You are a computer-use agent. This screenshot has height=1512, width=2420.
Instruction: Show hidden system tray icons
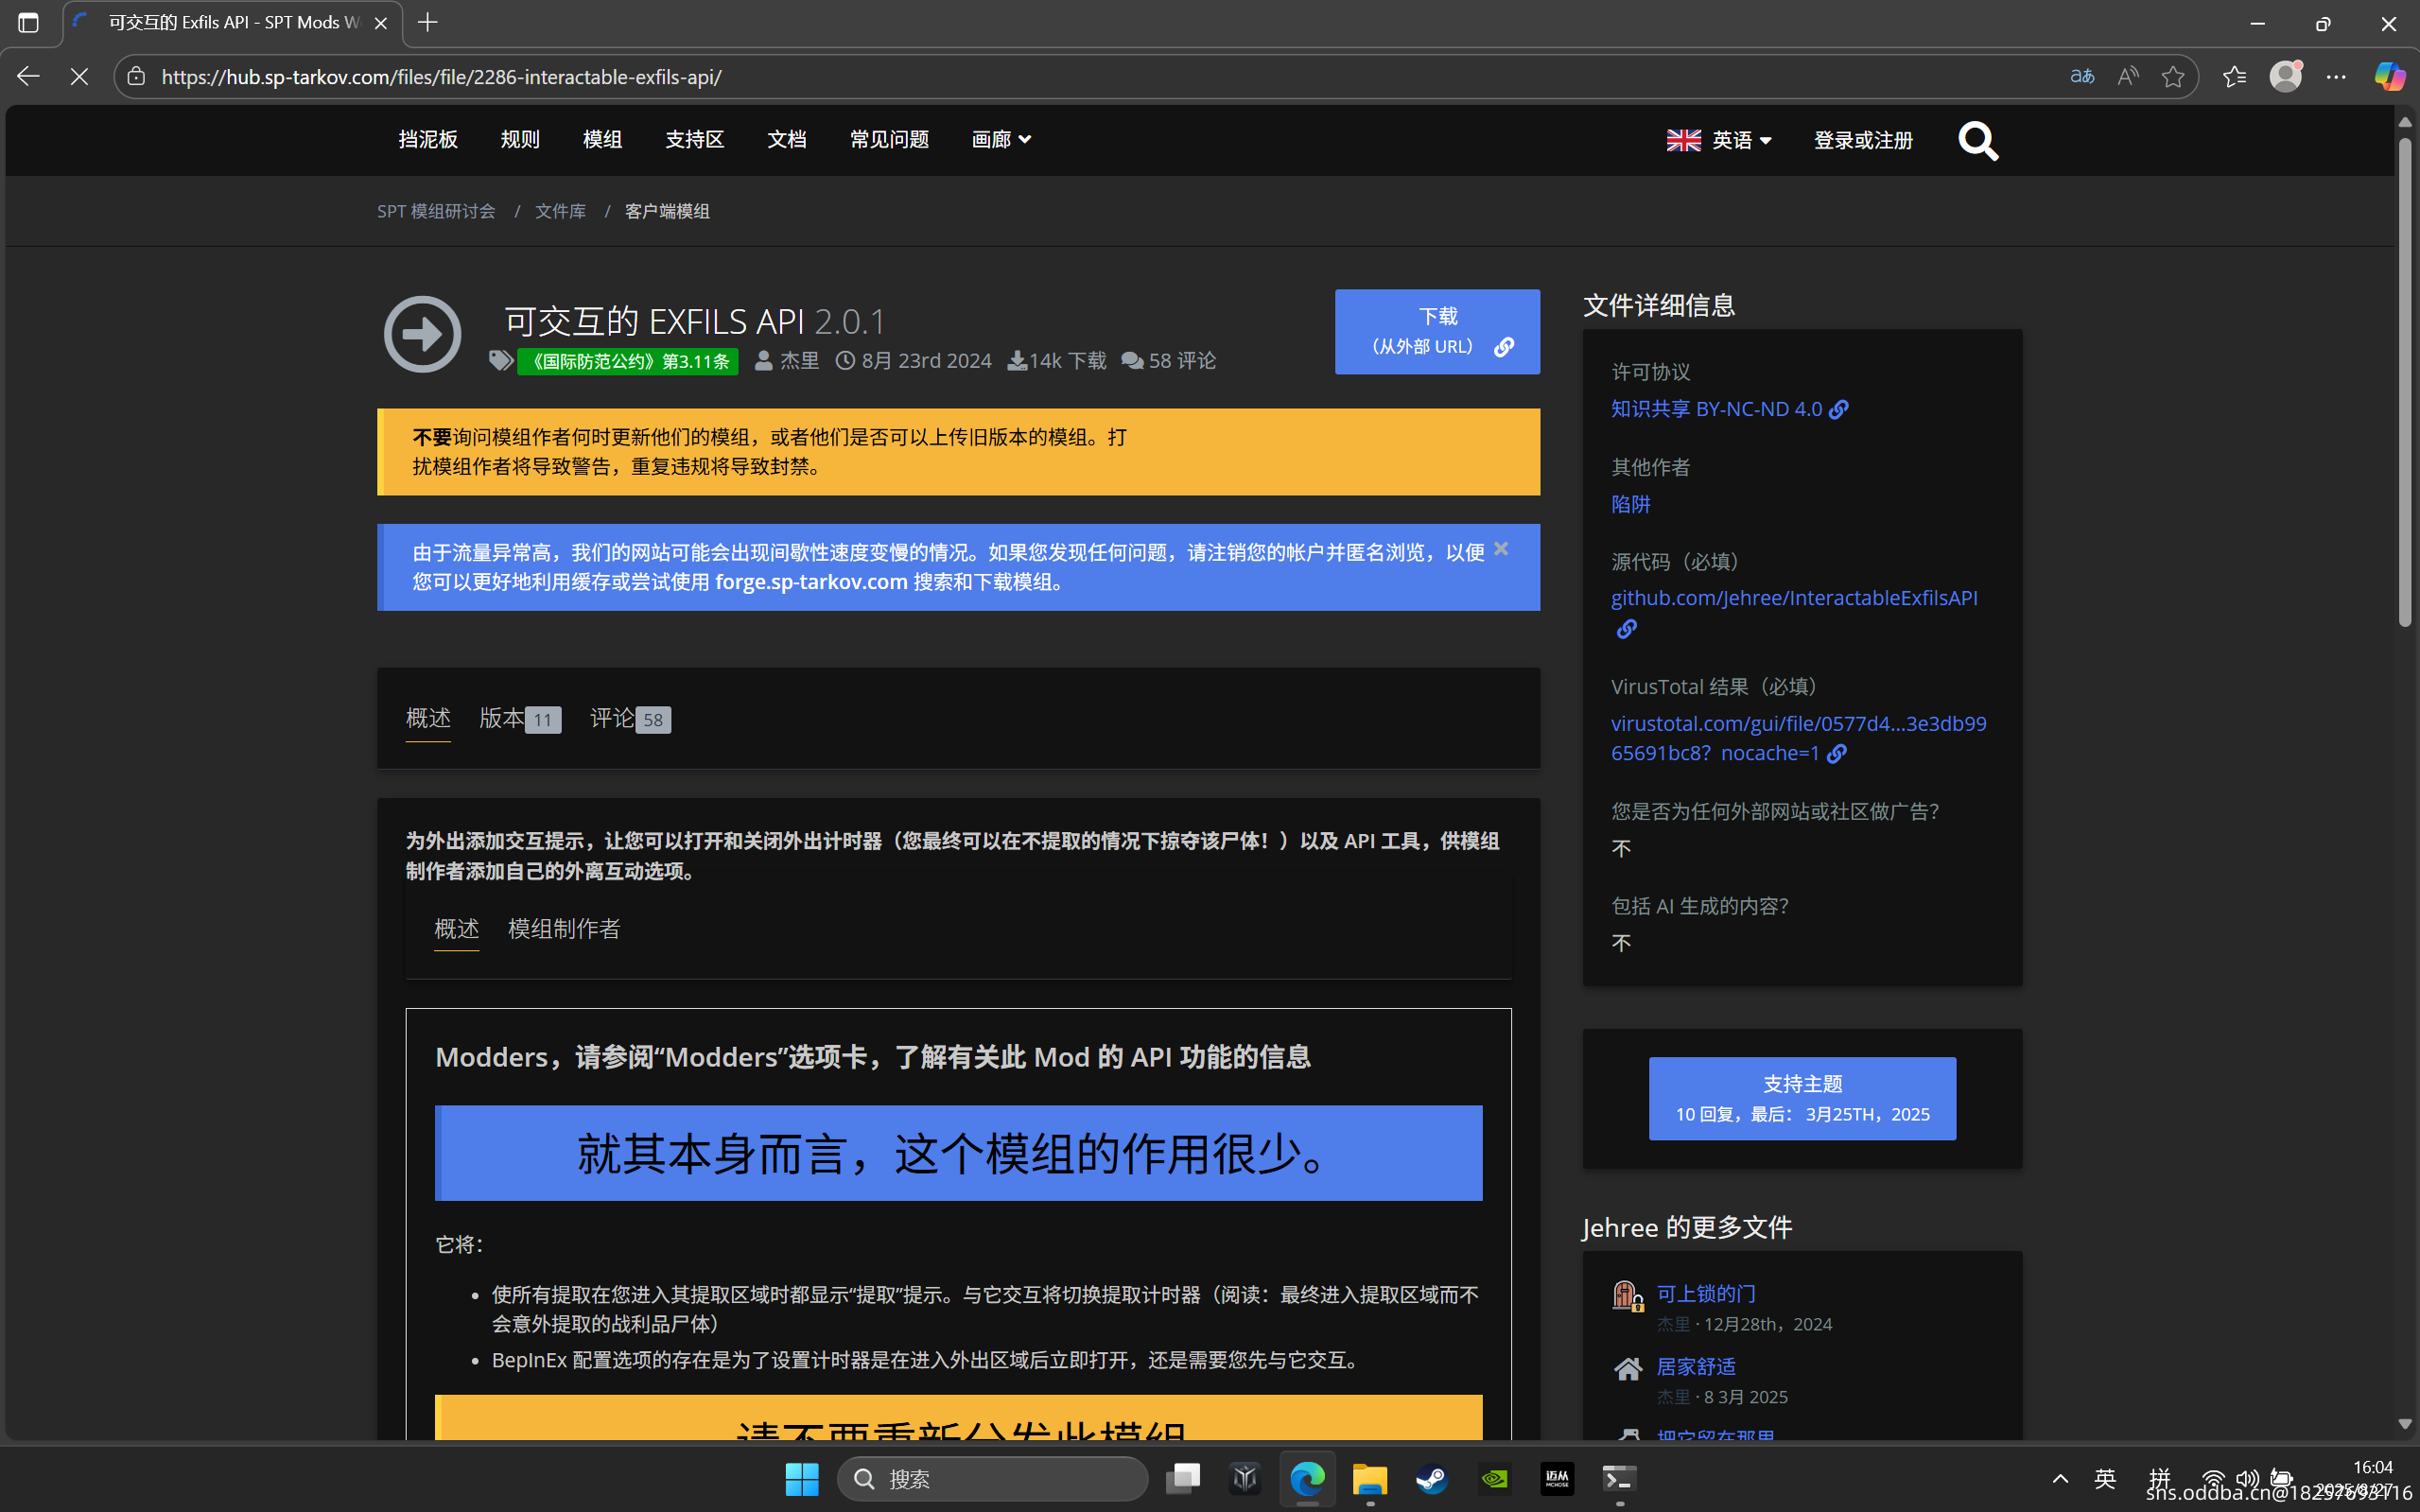point(2060,1479)
